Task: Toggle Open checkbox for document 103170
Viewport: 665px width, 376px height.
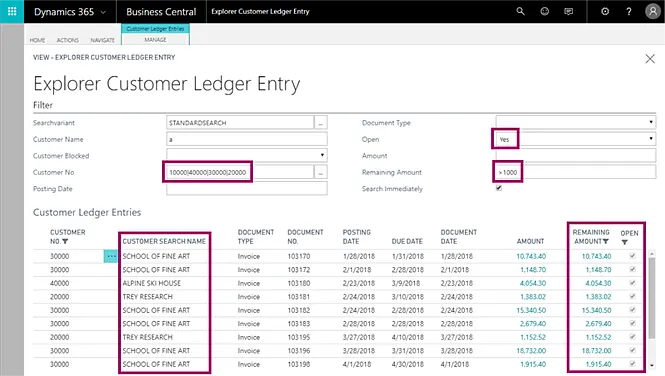Action: point(632,256)
